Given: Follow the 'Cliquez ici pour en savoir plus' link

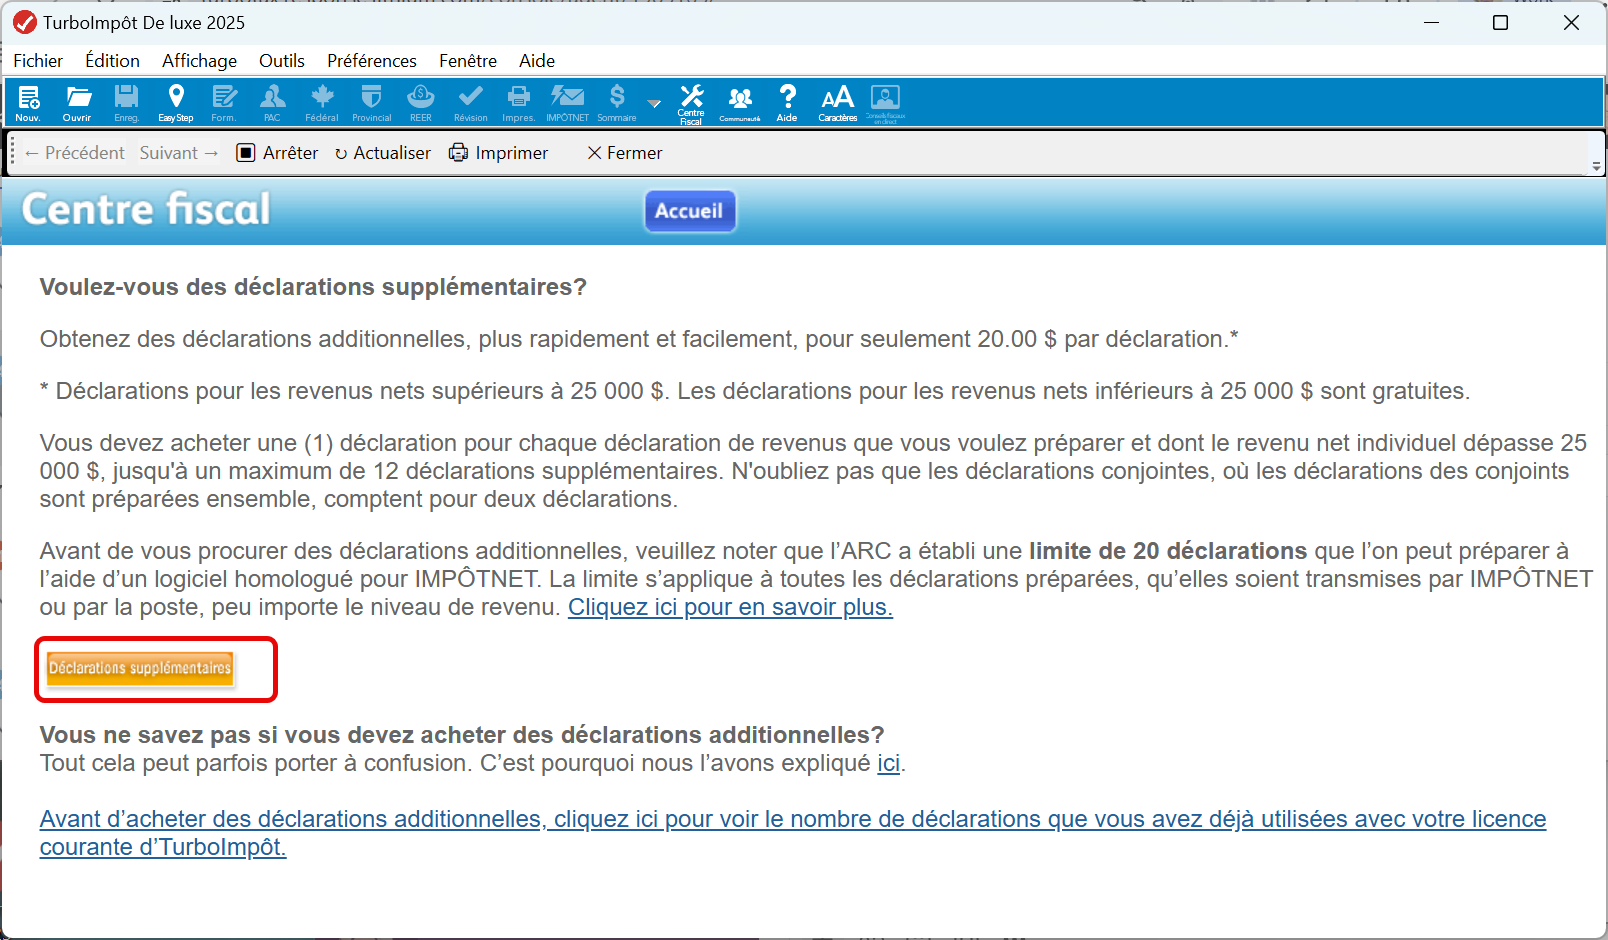Looking at the screenshot, I should click(730, 607).
